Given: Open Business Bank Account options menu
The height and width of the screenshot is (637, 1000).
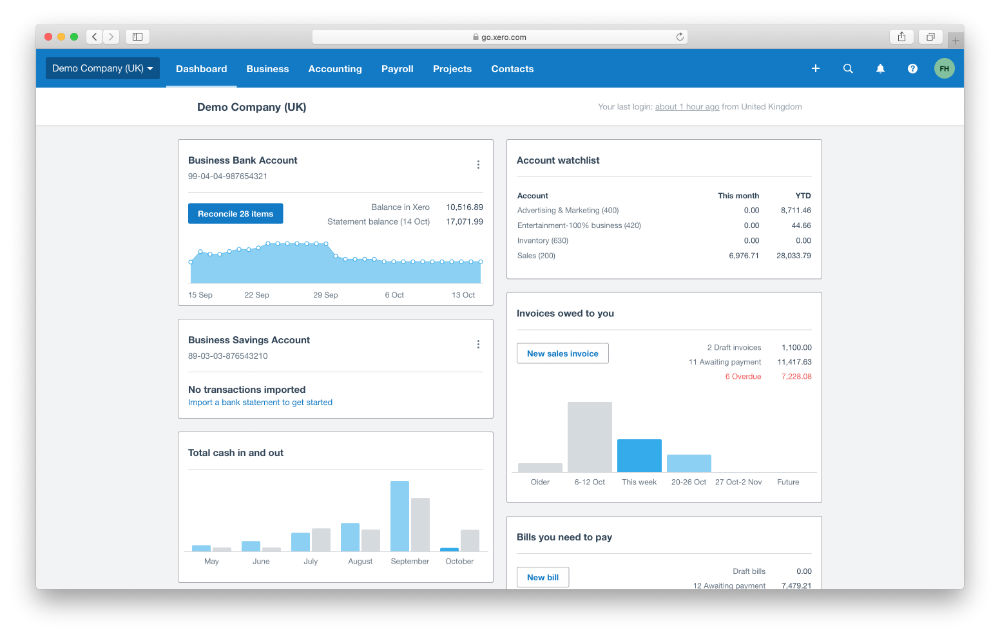Looking at the screenshot, I should (x=478, y=165).
